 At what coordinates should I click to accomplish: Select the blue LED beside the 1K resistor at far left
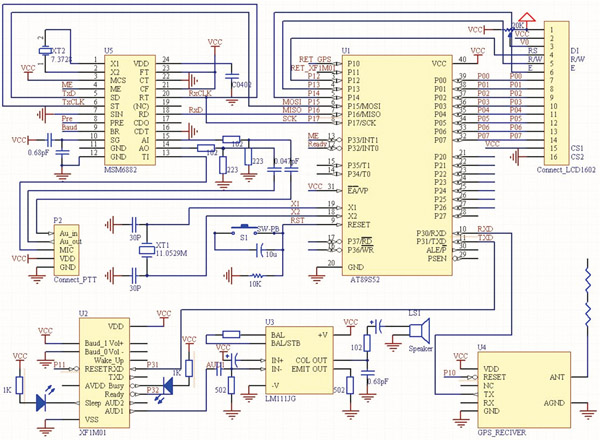coord(41,403)
